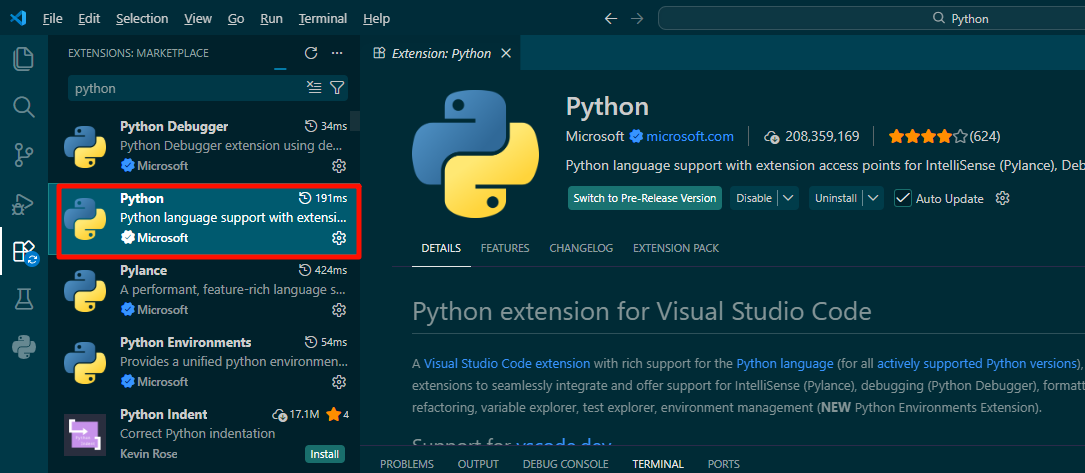The width and height of the screenshot is (1085, 473).
Task: Open manage gear for Python extension row
Action: [338, 238]
